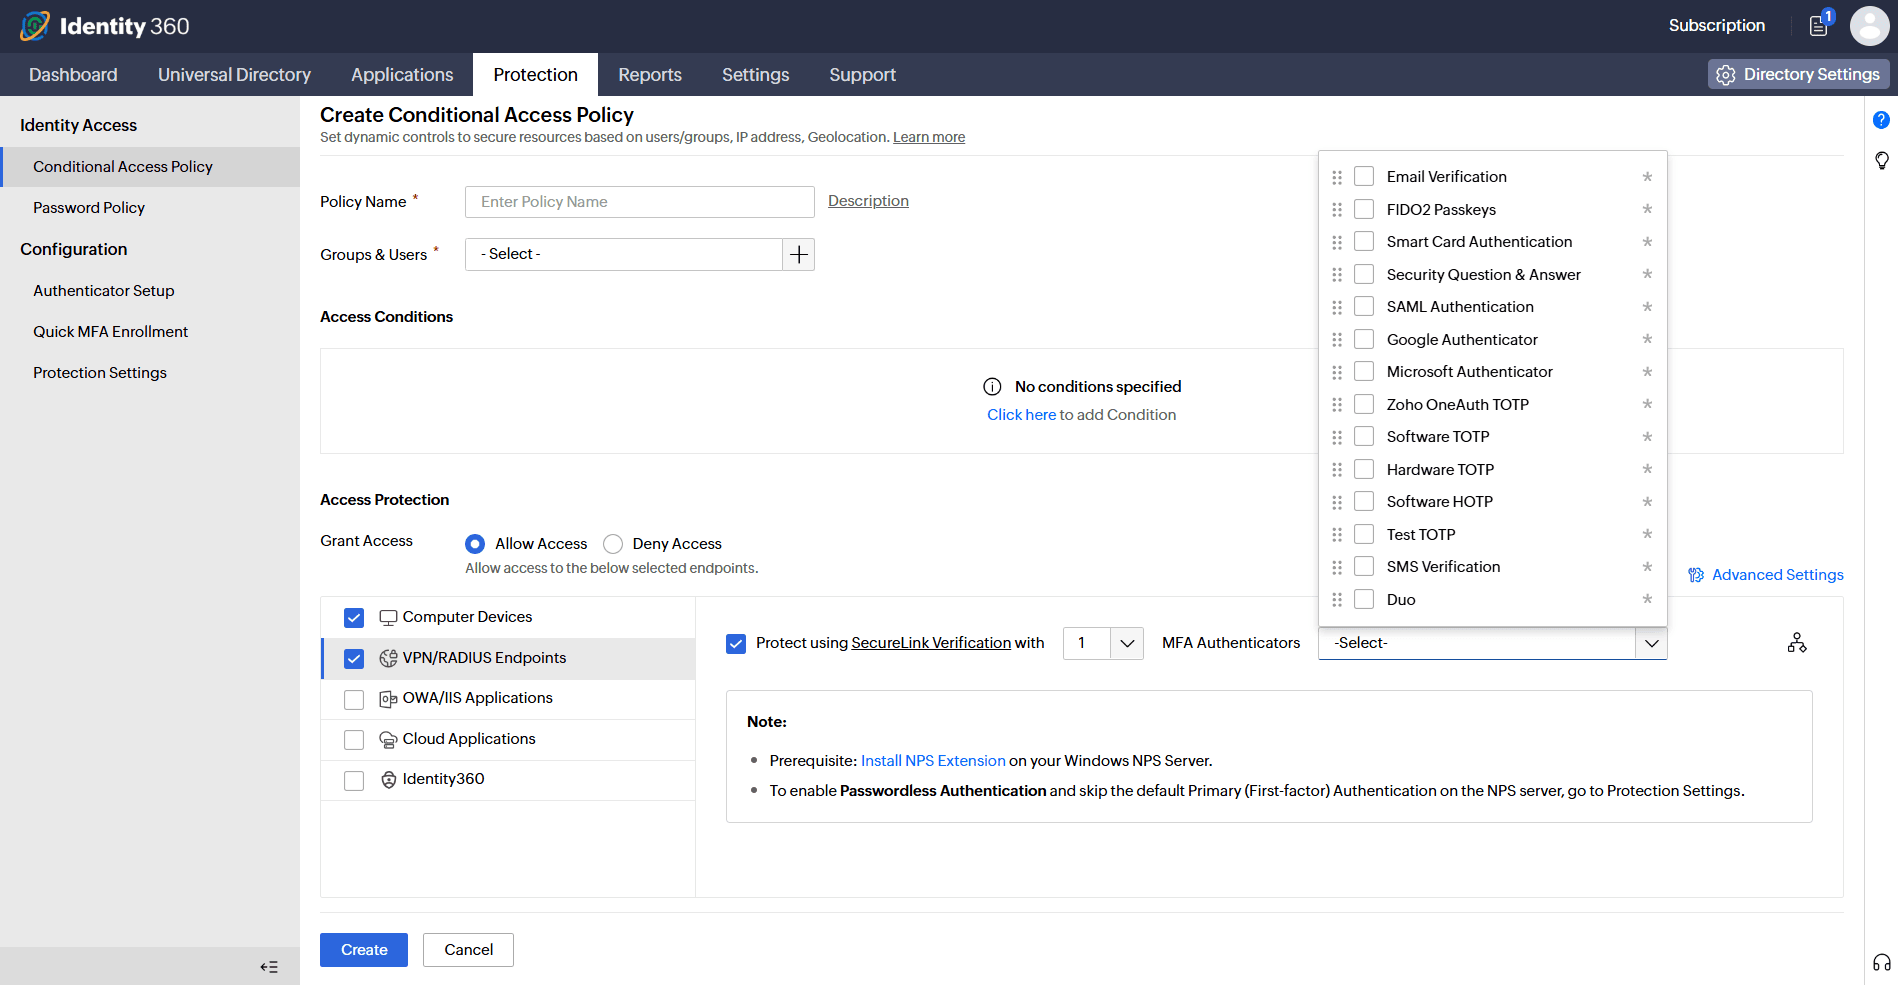Follow the Learn more link

[x=929, y=138]
